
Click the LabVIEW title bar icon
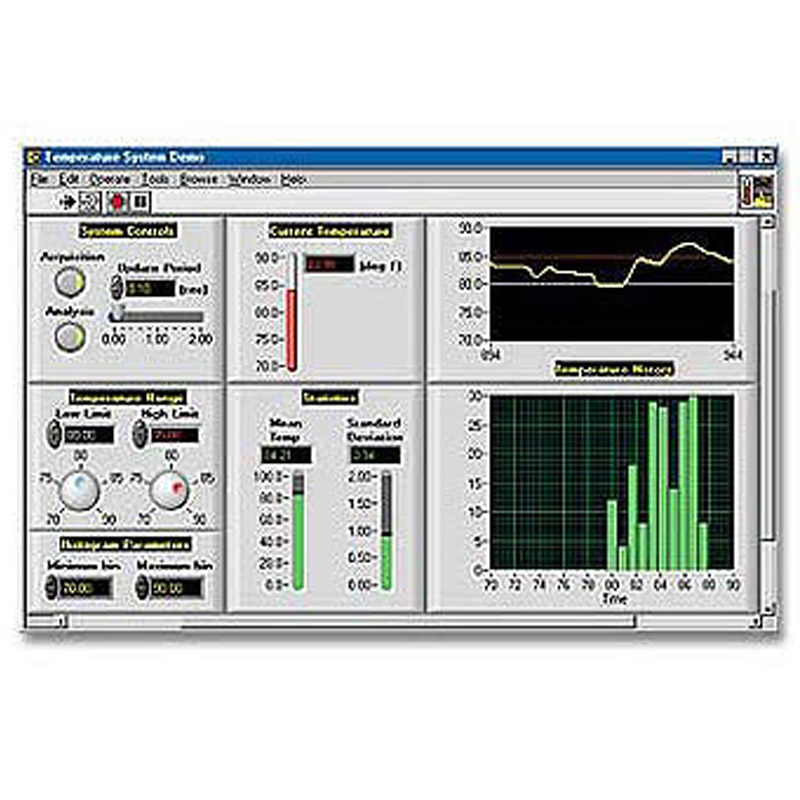33,157
